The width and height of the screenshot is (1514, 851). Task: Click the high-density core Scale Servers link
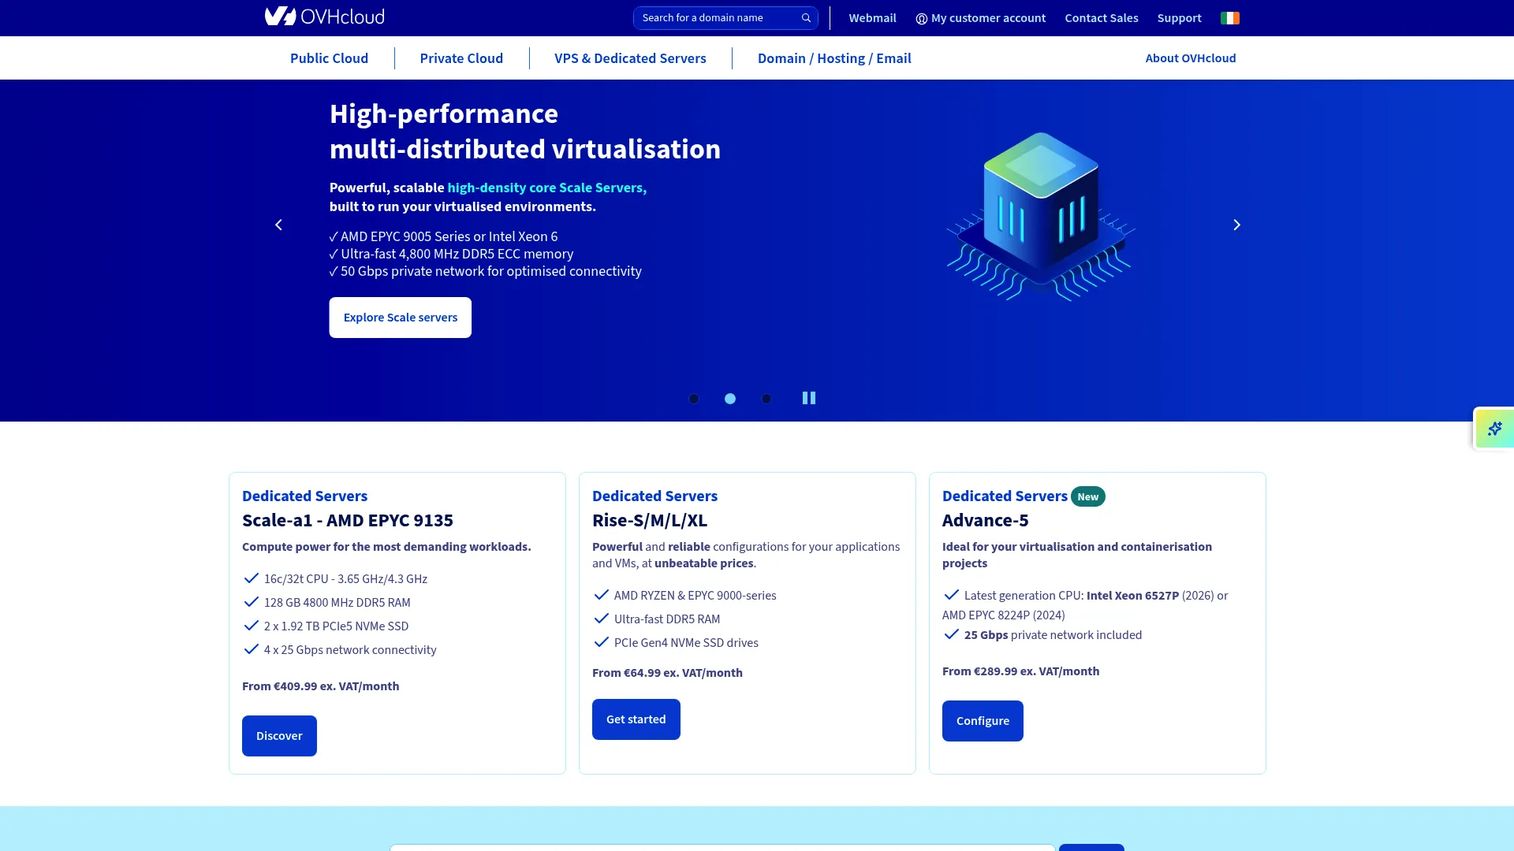tap(547, 188)
